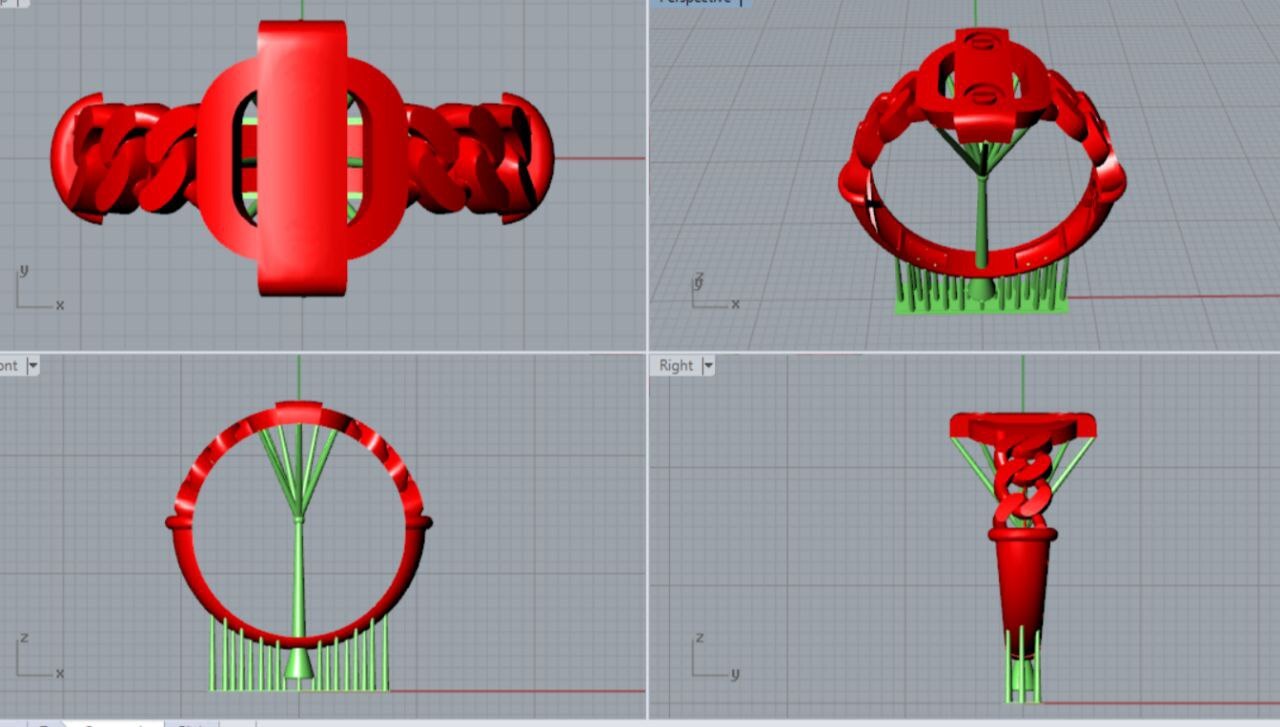The image size is (1280, 727).
Task: Click the Top viewport title label
Action: [x=8, y=3]
